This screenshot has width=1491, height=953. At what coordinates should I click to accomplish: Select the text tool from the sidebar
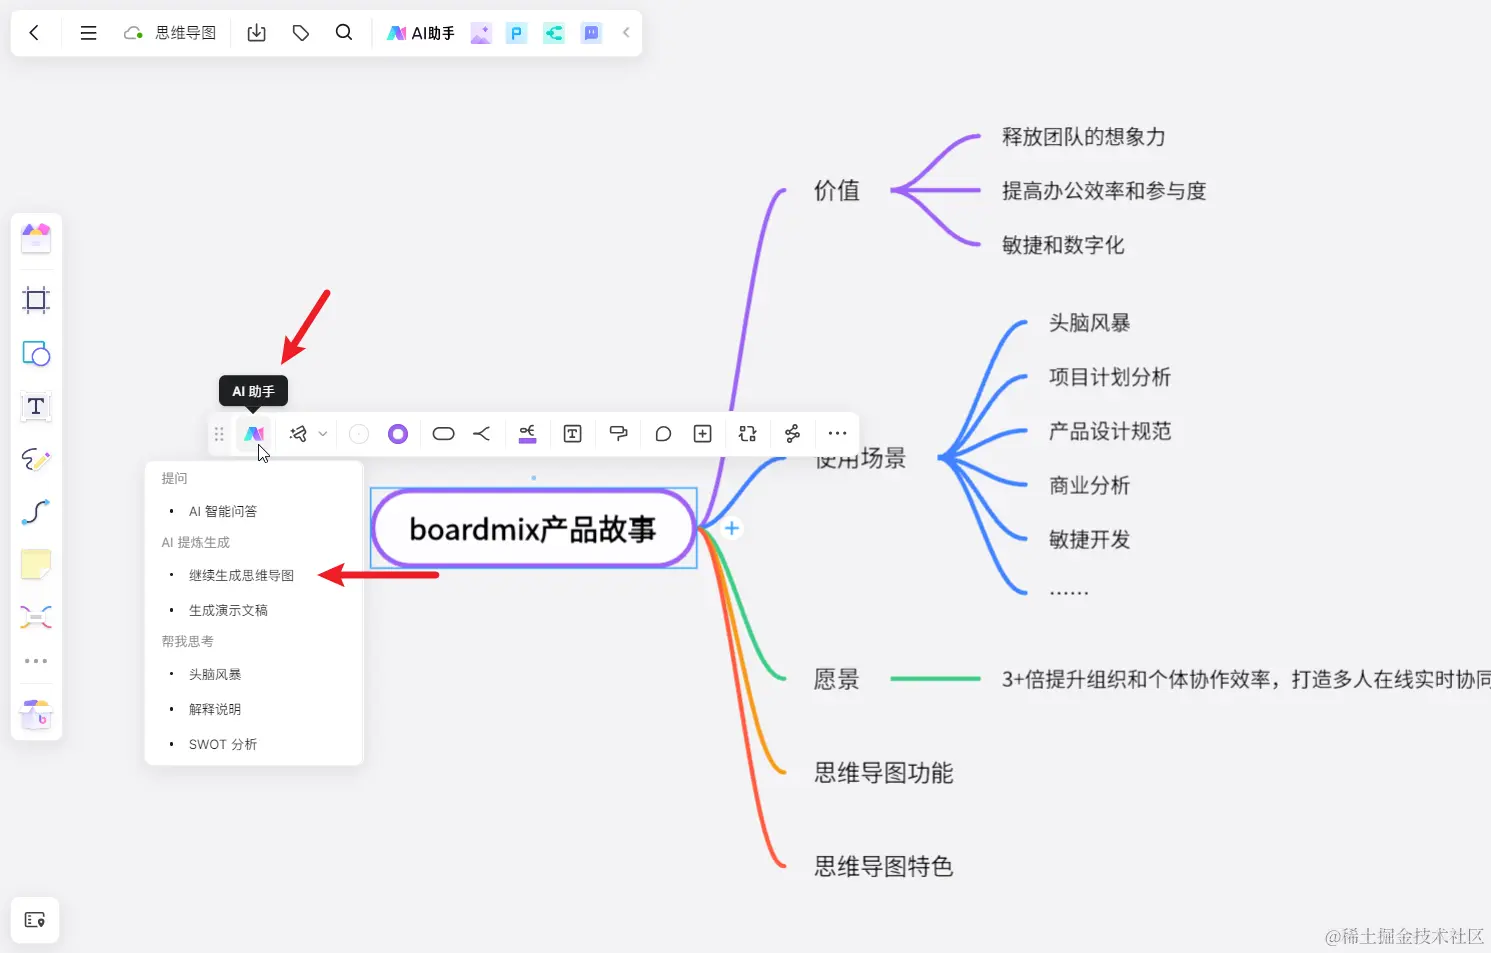(x=36, y=406)
